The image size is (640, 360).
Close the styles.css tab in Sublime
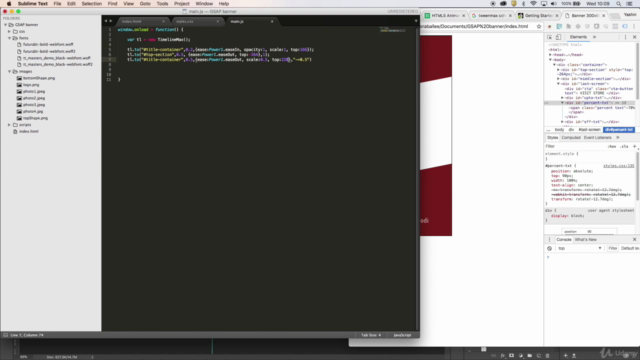(x=218, y=21)
